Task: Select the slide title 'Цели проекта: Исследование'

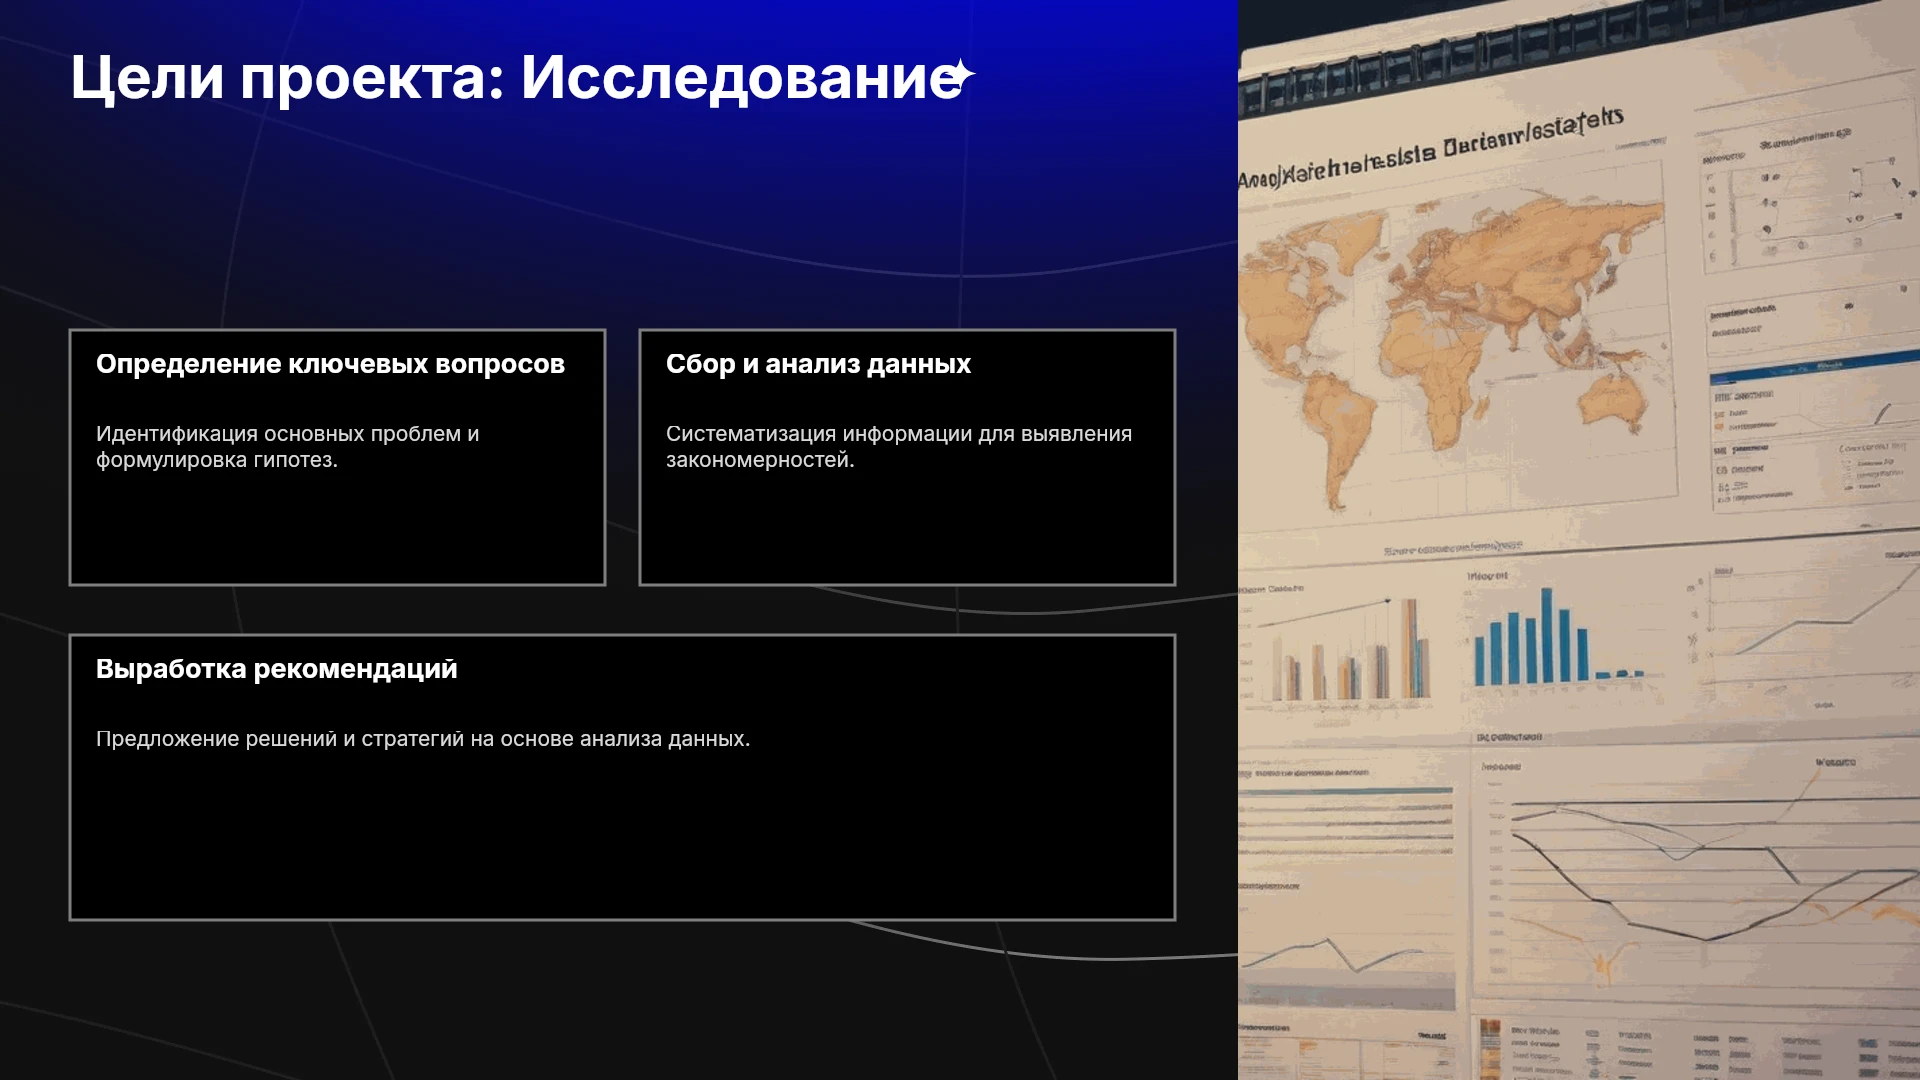Action: [x=517, y=77]
